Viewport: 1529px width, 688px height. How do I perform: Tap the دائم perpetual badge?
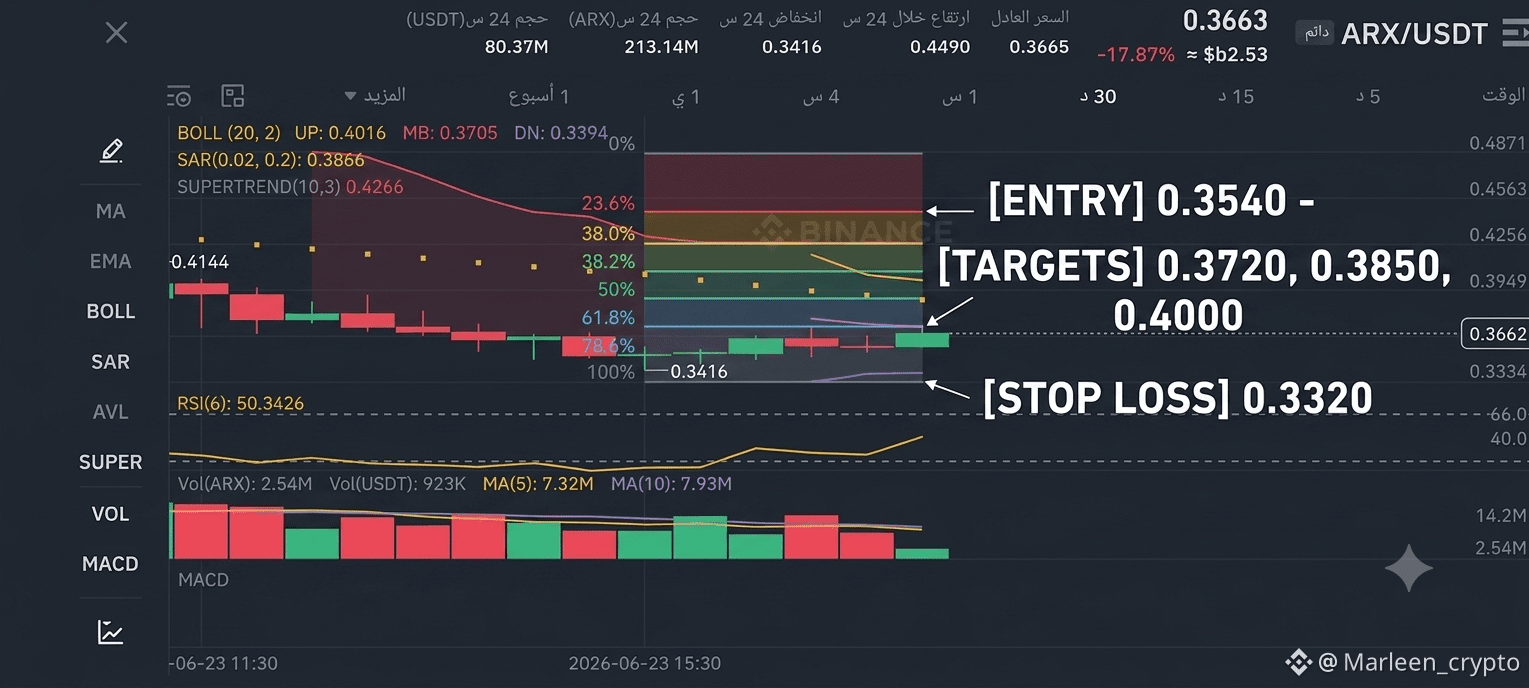coord(1316,33)
